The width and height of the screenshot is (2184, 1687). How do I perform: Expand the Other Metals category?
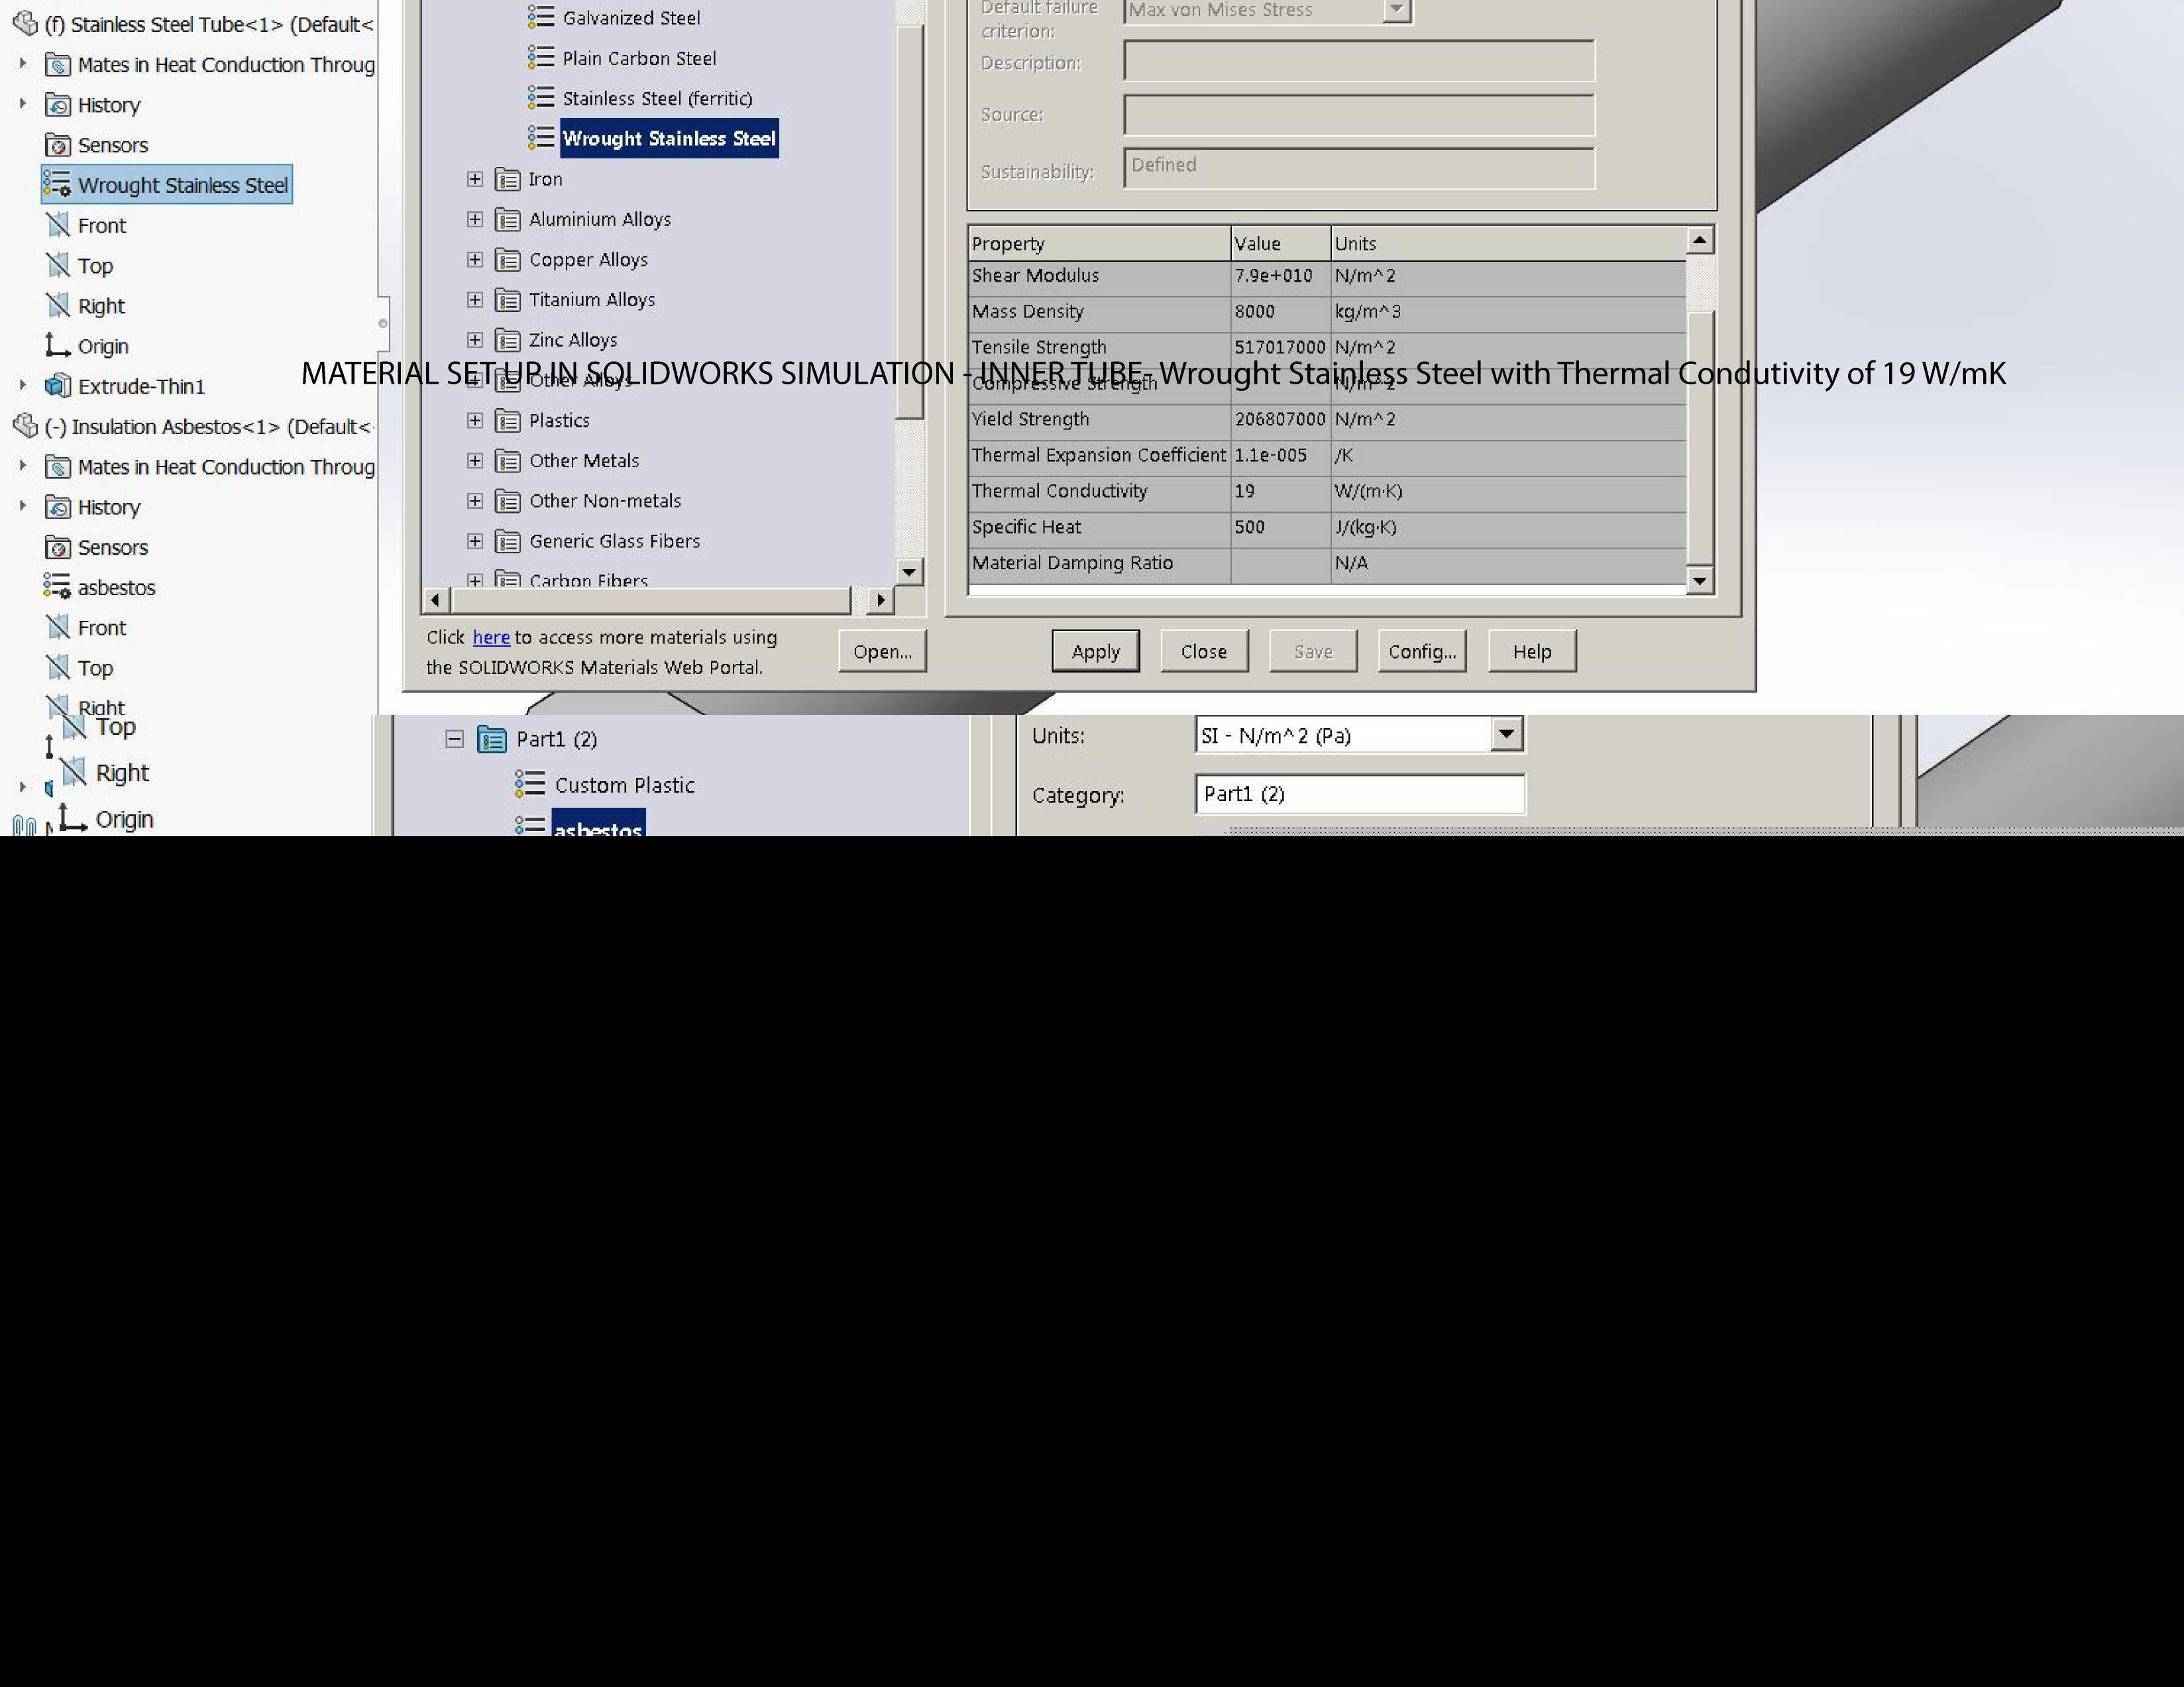(475, 461)
